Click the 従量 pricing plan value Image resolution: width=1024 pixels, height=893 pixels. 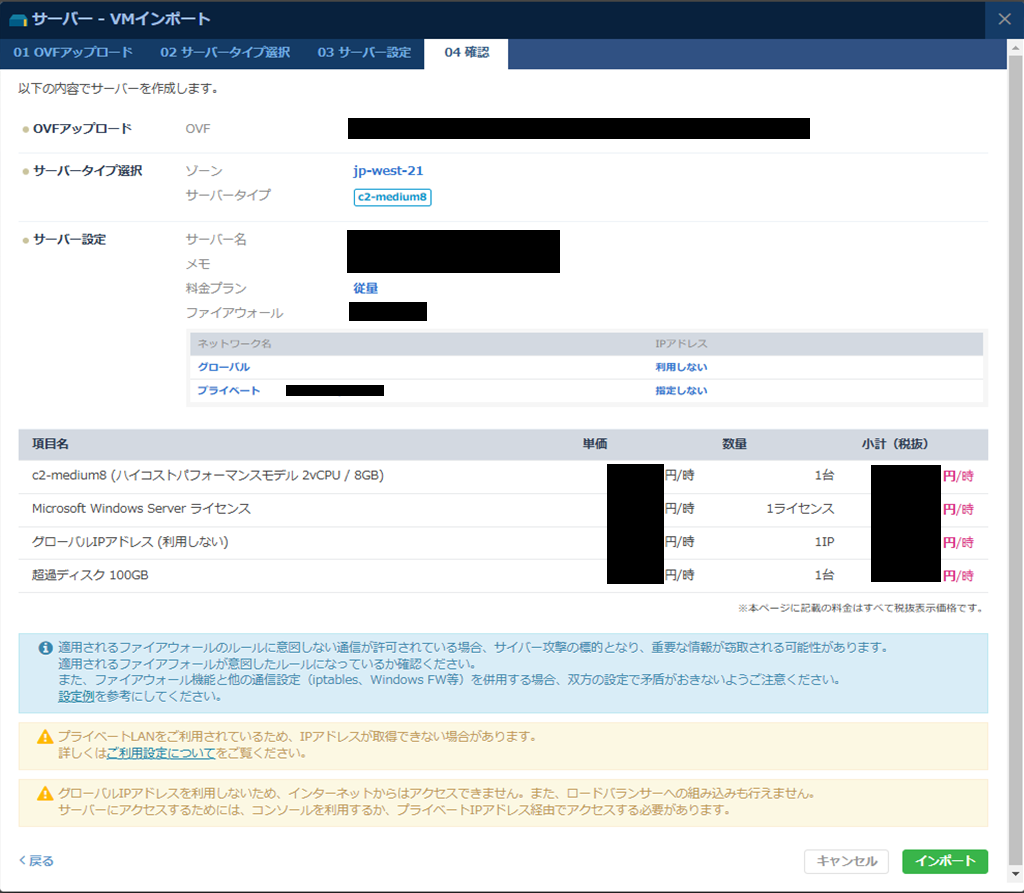[365, 288]
